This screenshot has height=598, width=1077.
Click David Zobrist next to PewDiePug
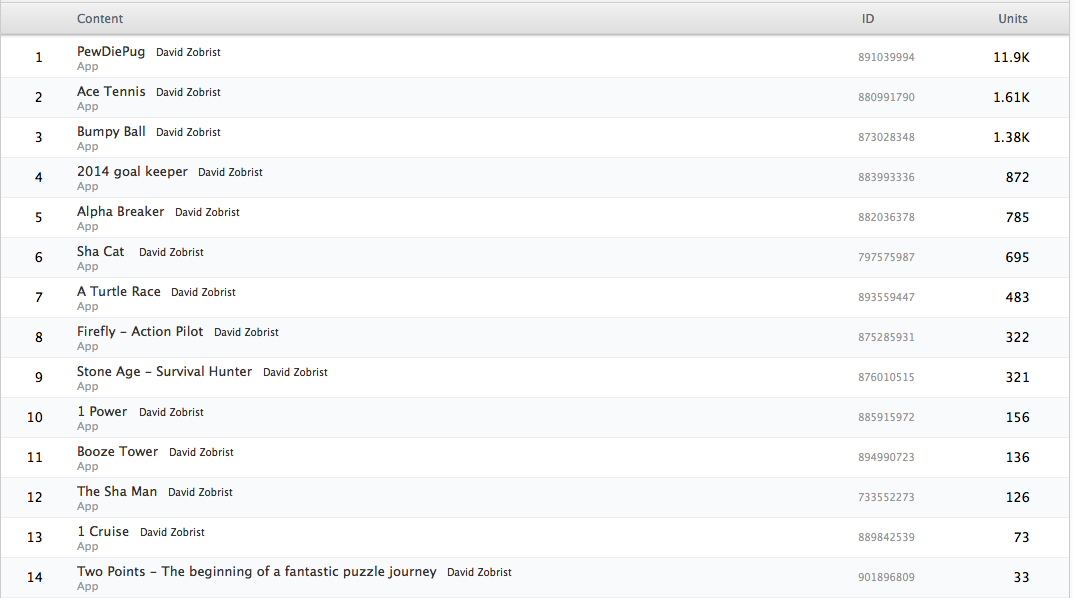[188, 52]
